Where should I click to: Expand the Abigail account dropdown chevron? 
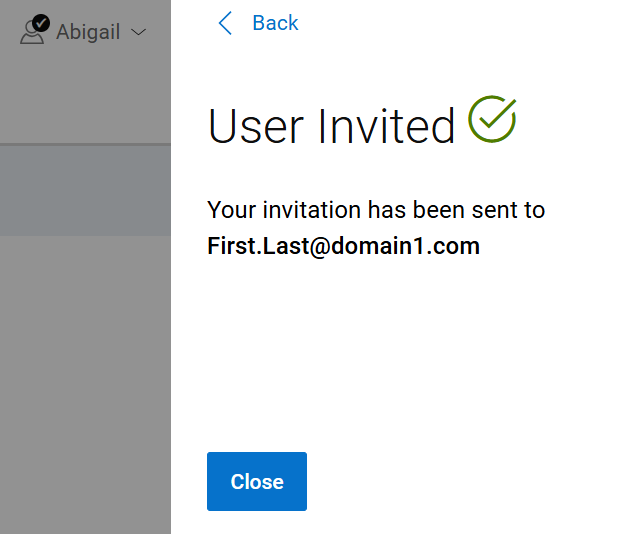click(x=139, y=32)
